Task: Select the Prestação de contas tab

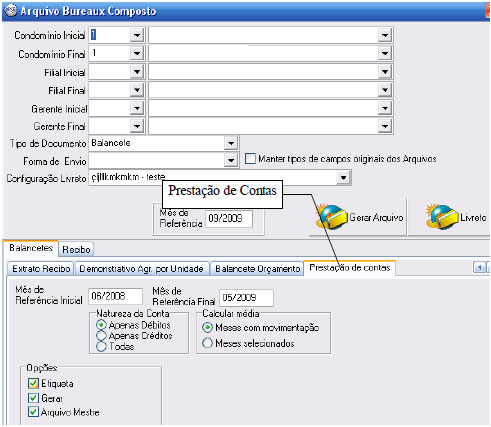Action: coord(350,268)
